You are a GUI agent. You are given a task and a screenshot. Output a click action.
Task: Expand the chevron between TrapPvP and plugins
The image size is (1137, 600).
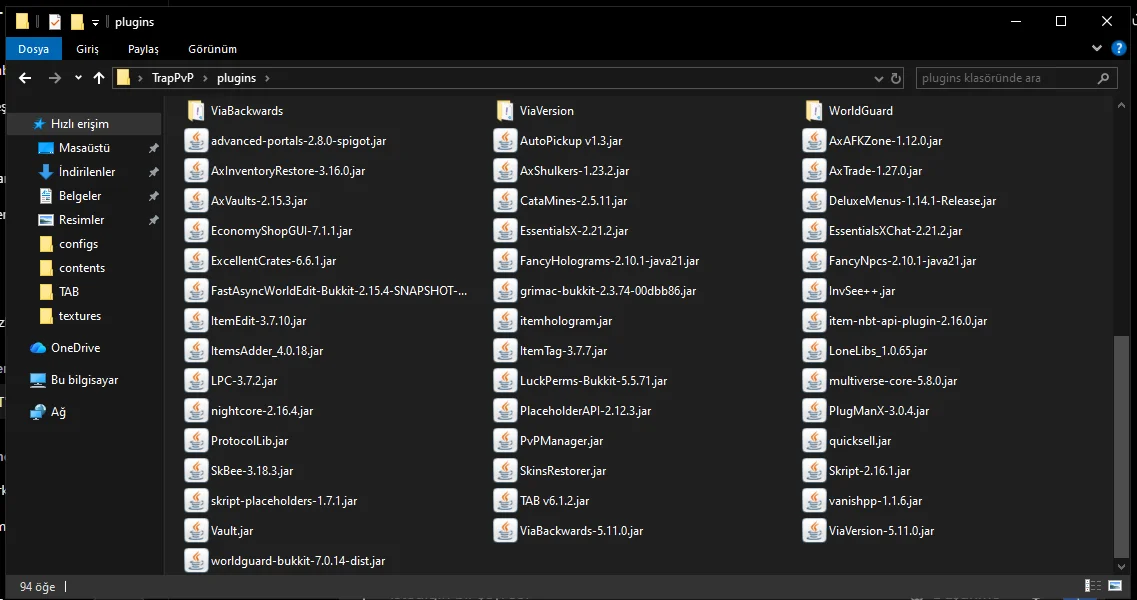click(x=206, y=78)
